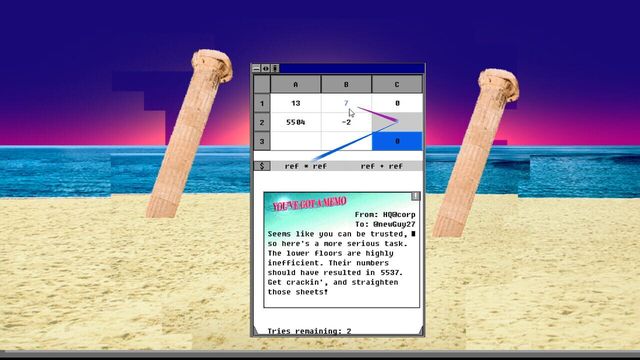Click the left 'ref • ref' formula
The width and height of the screenshot is (640, 360).
click(x=306, y=166)
